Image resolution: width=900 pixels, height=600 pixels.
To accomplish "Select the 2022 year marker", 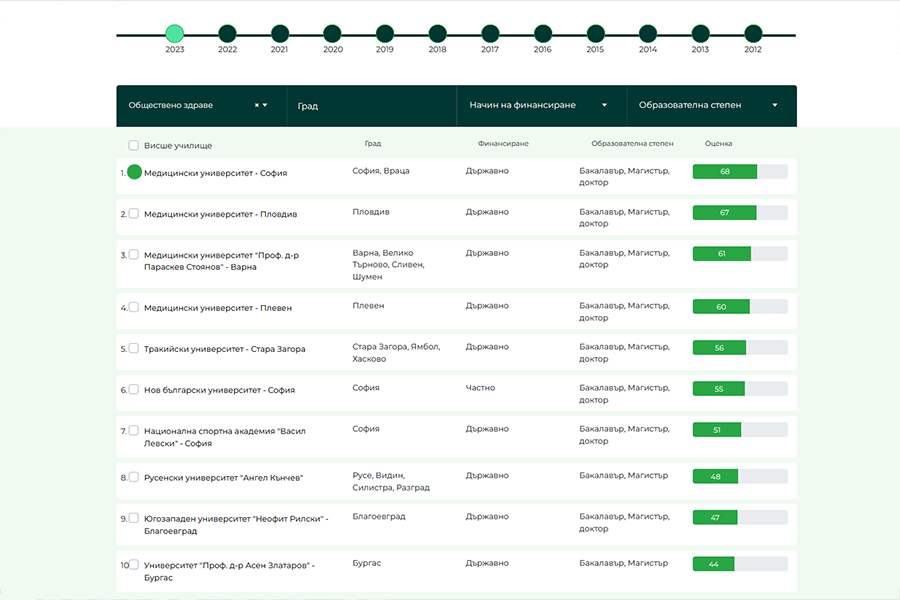I will click(x=227, y=34).
